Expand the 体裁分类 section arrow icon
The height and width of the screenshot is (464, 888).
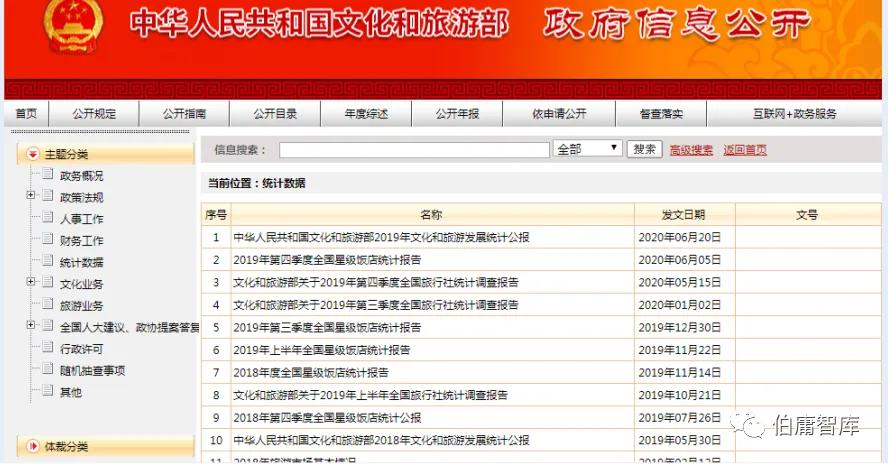[x=33, y=446]
